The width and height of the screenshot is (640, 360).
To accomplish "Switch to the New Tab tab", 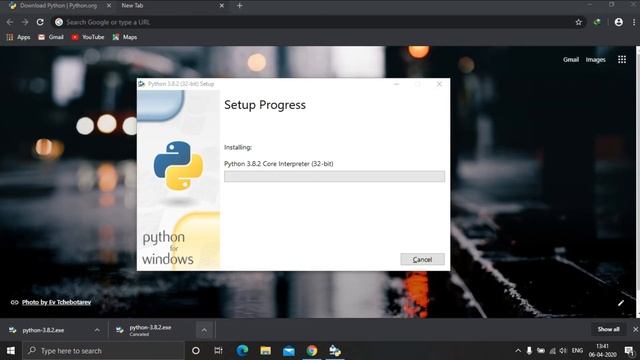I will click(132, 6).
